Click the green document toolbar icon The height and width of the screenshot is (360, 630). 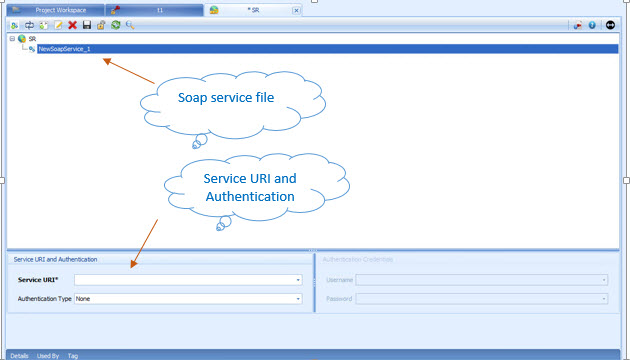[x=43, y=25]
